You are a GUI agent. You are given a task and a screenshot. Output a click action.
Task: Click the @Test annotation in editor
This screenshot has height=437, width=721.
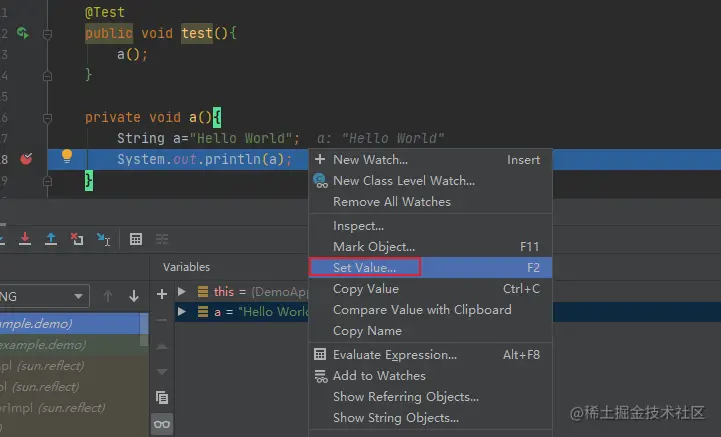[104, 12]
